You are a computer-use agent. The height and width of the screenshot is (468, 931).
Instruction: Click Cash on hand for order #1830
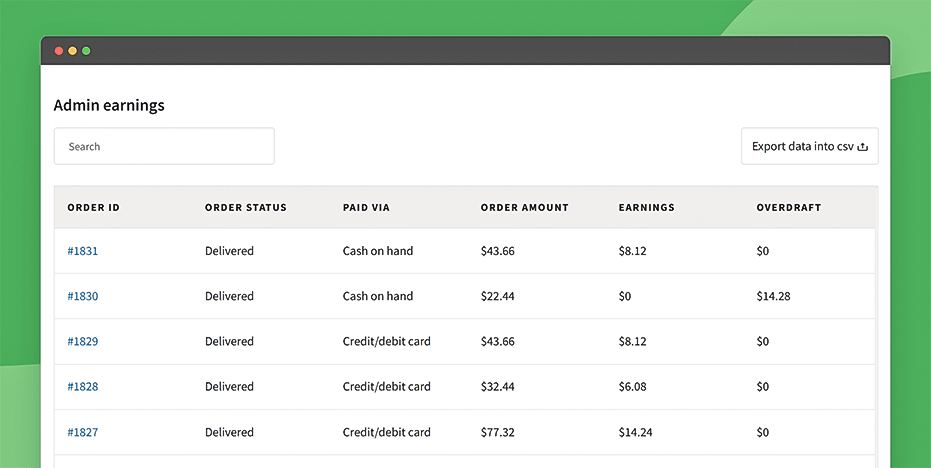point(378,296)
